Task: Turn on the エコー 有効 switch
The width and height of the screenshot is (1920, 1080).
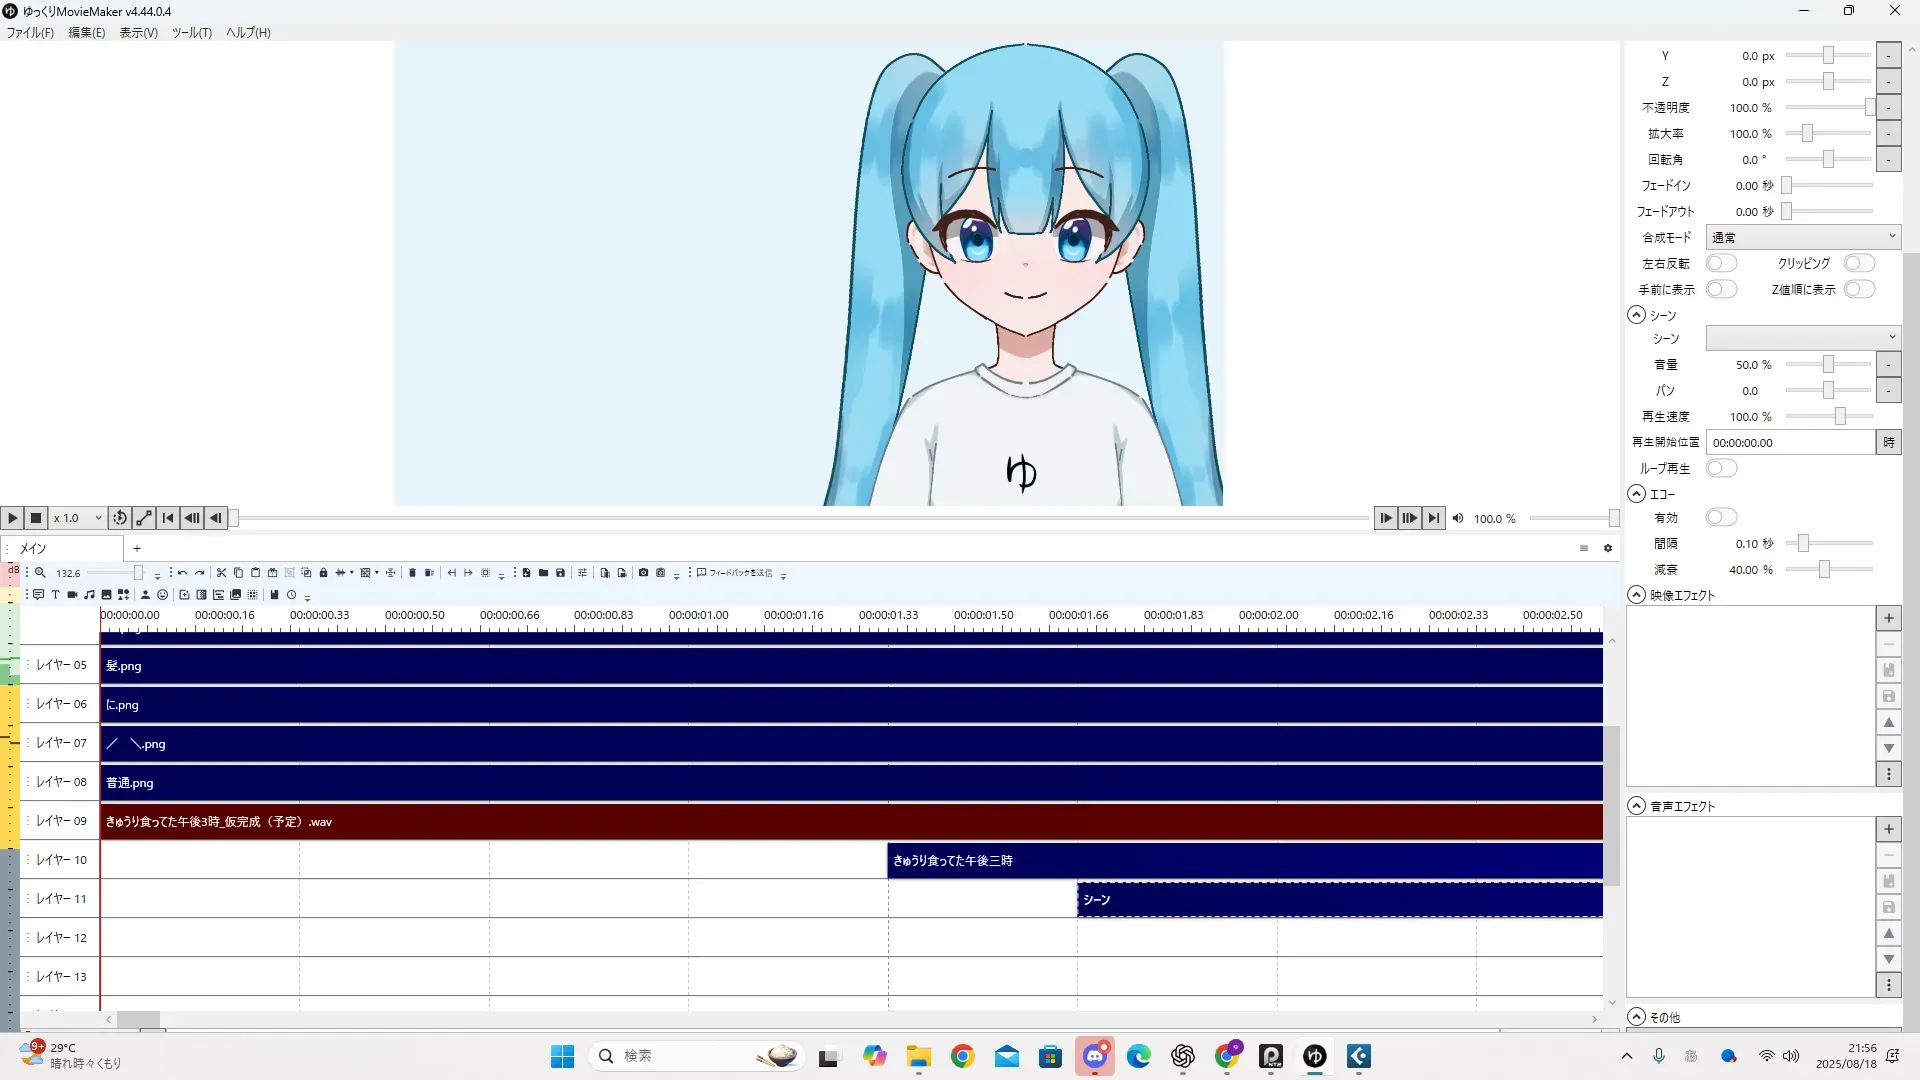Action: click(x=1720, y=517)
